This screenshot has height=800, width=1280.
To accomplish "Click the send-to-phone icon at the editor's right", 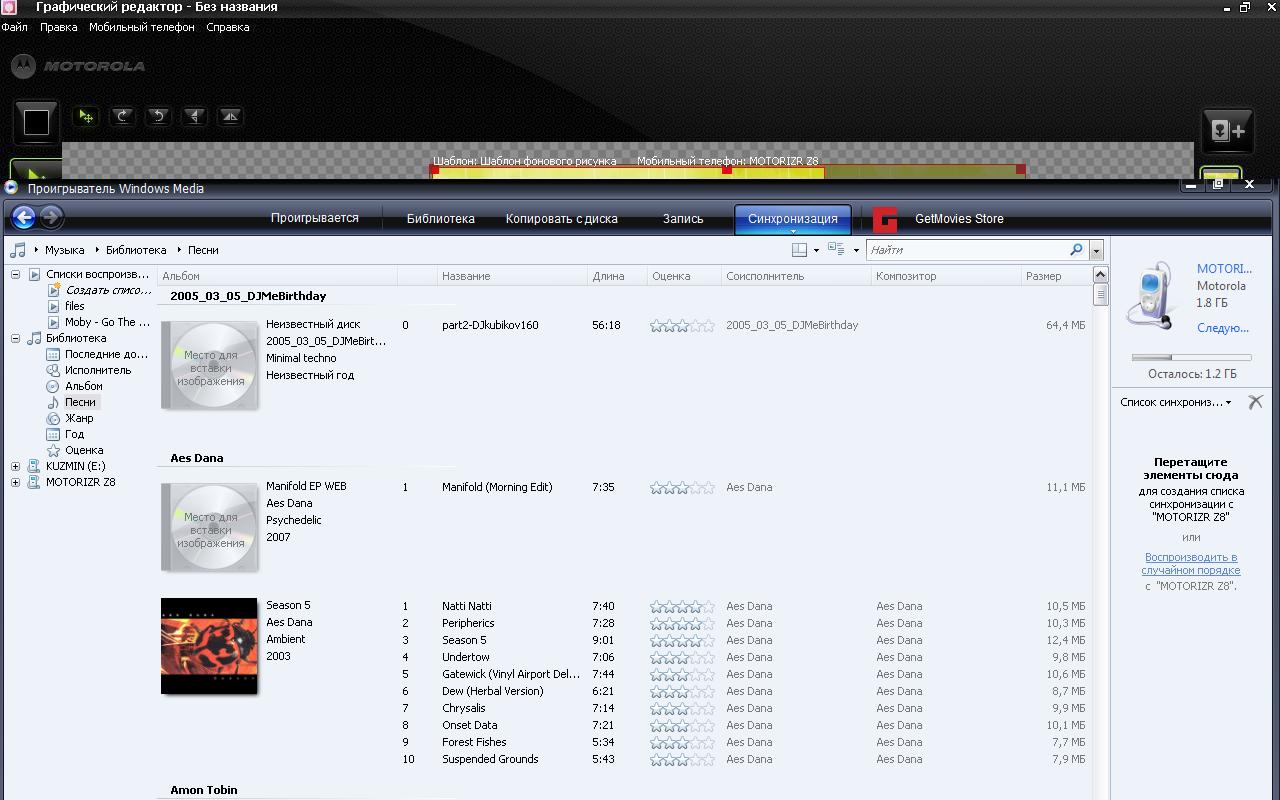I will point(1227,130).
